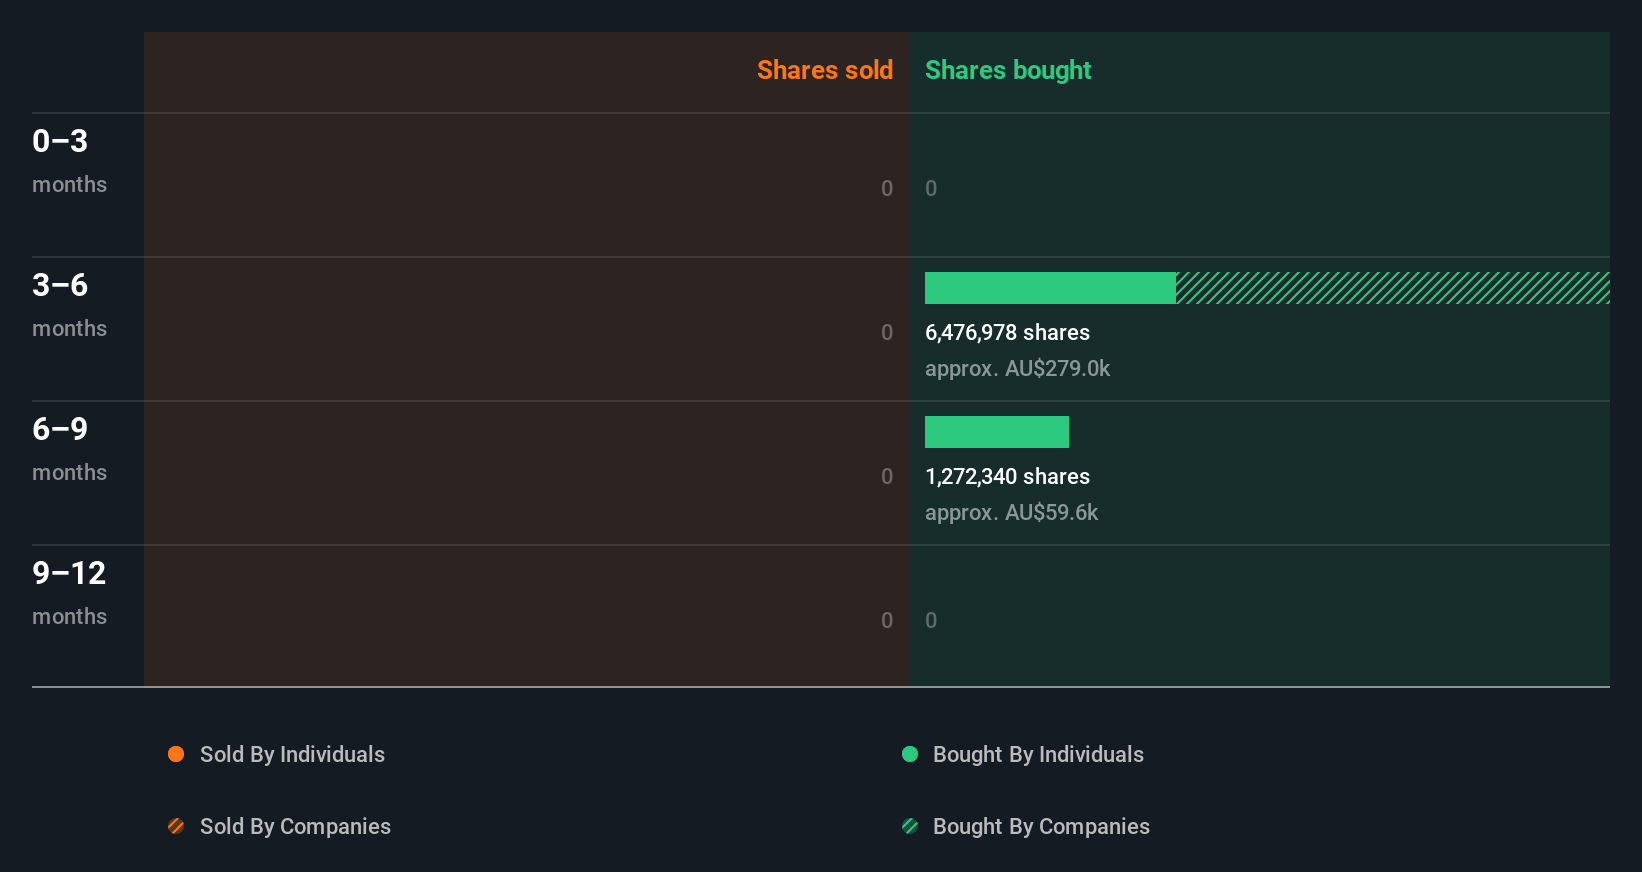The width and height of the screenshot is (1642, 872).
Task: Select the 3–6 months row label
Action: [x=69, y=305]
